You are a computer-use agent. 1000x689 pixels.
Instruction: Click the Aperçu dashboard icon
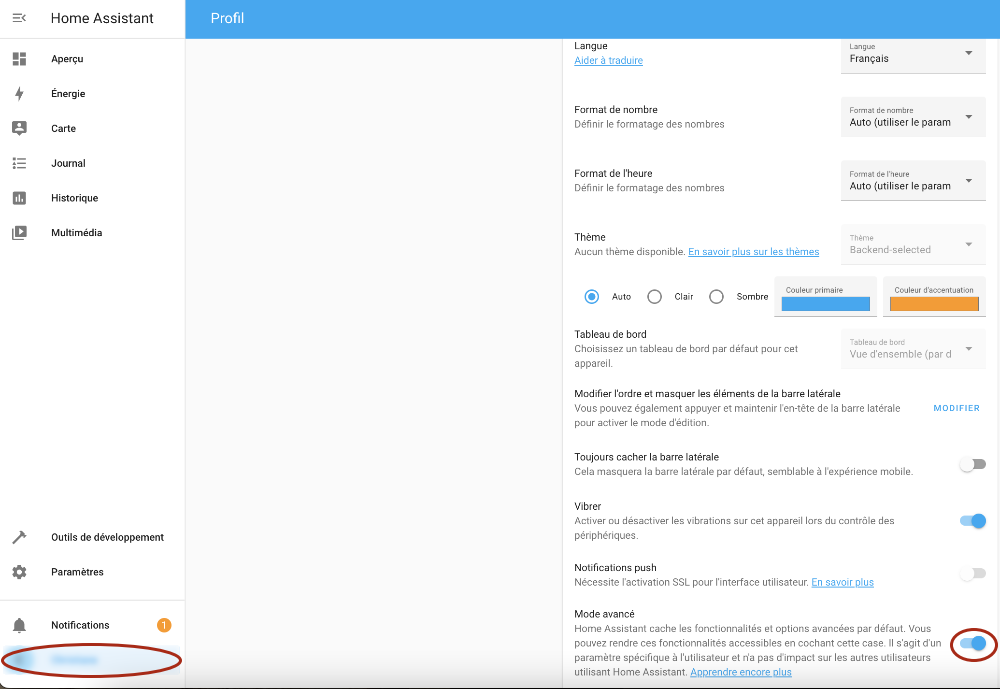pos(19,59)
